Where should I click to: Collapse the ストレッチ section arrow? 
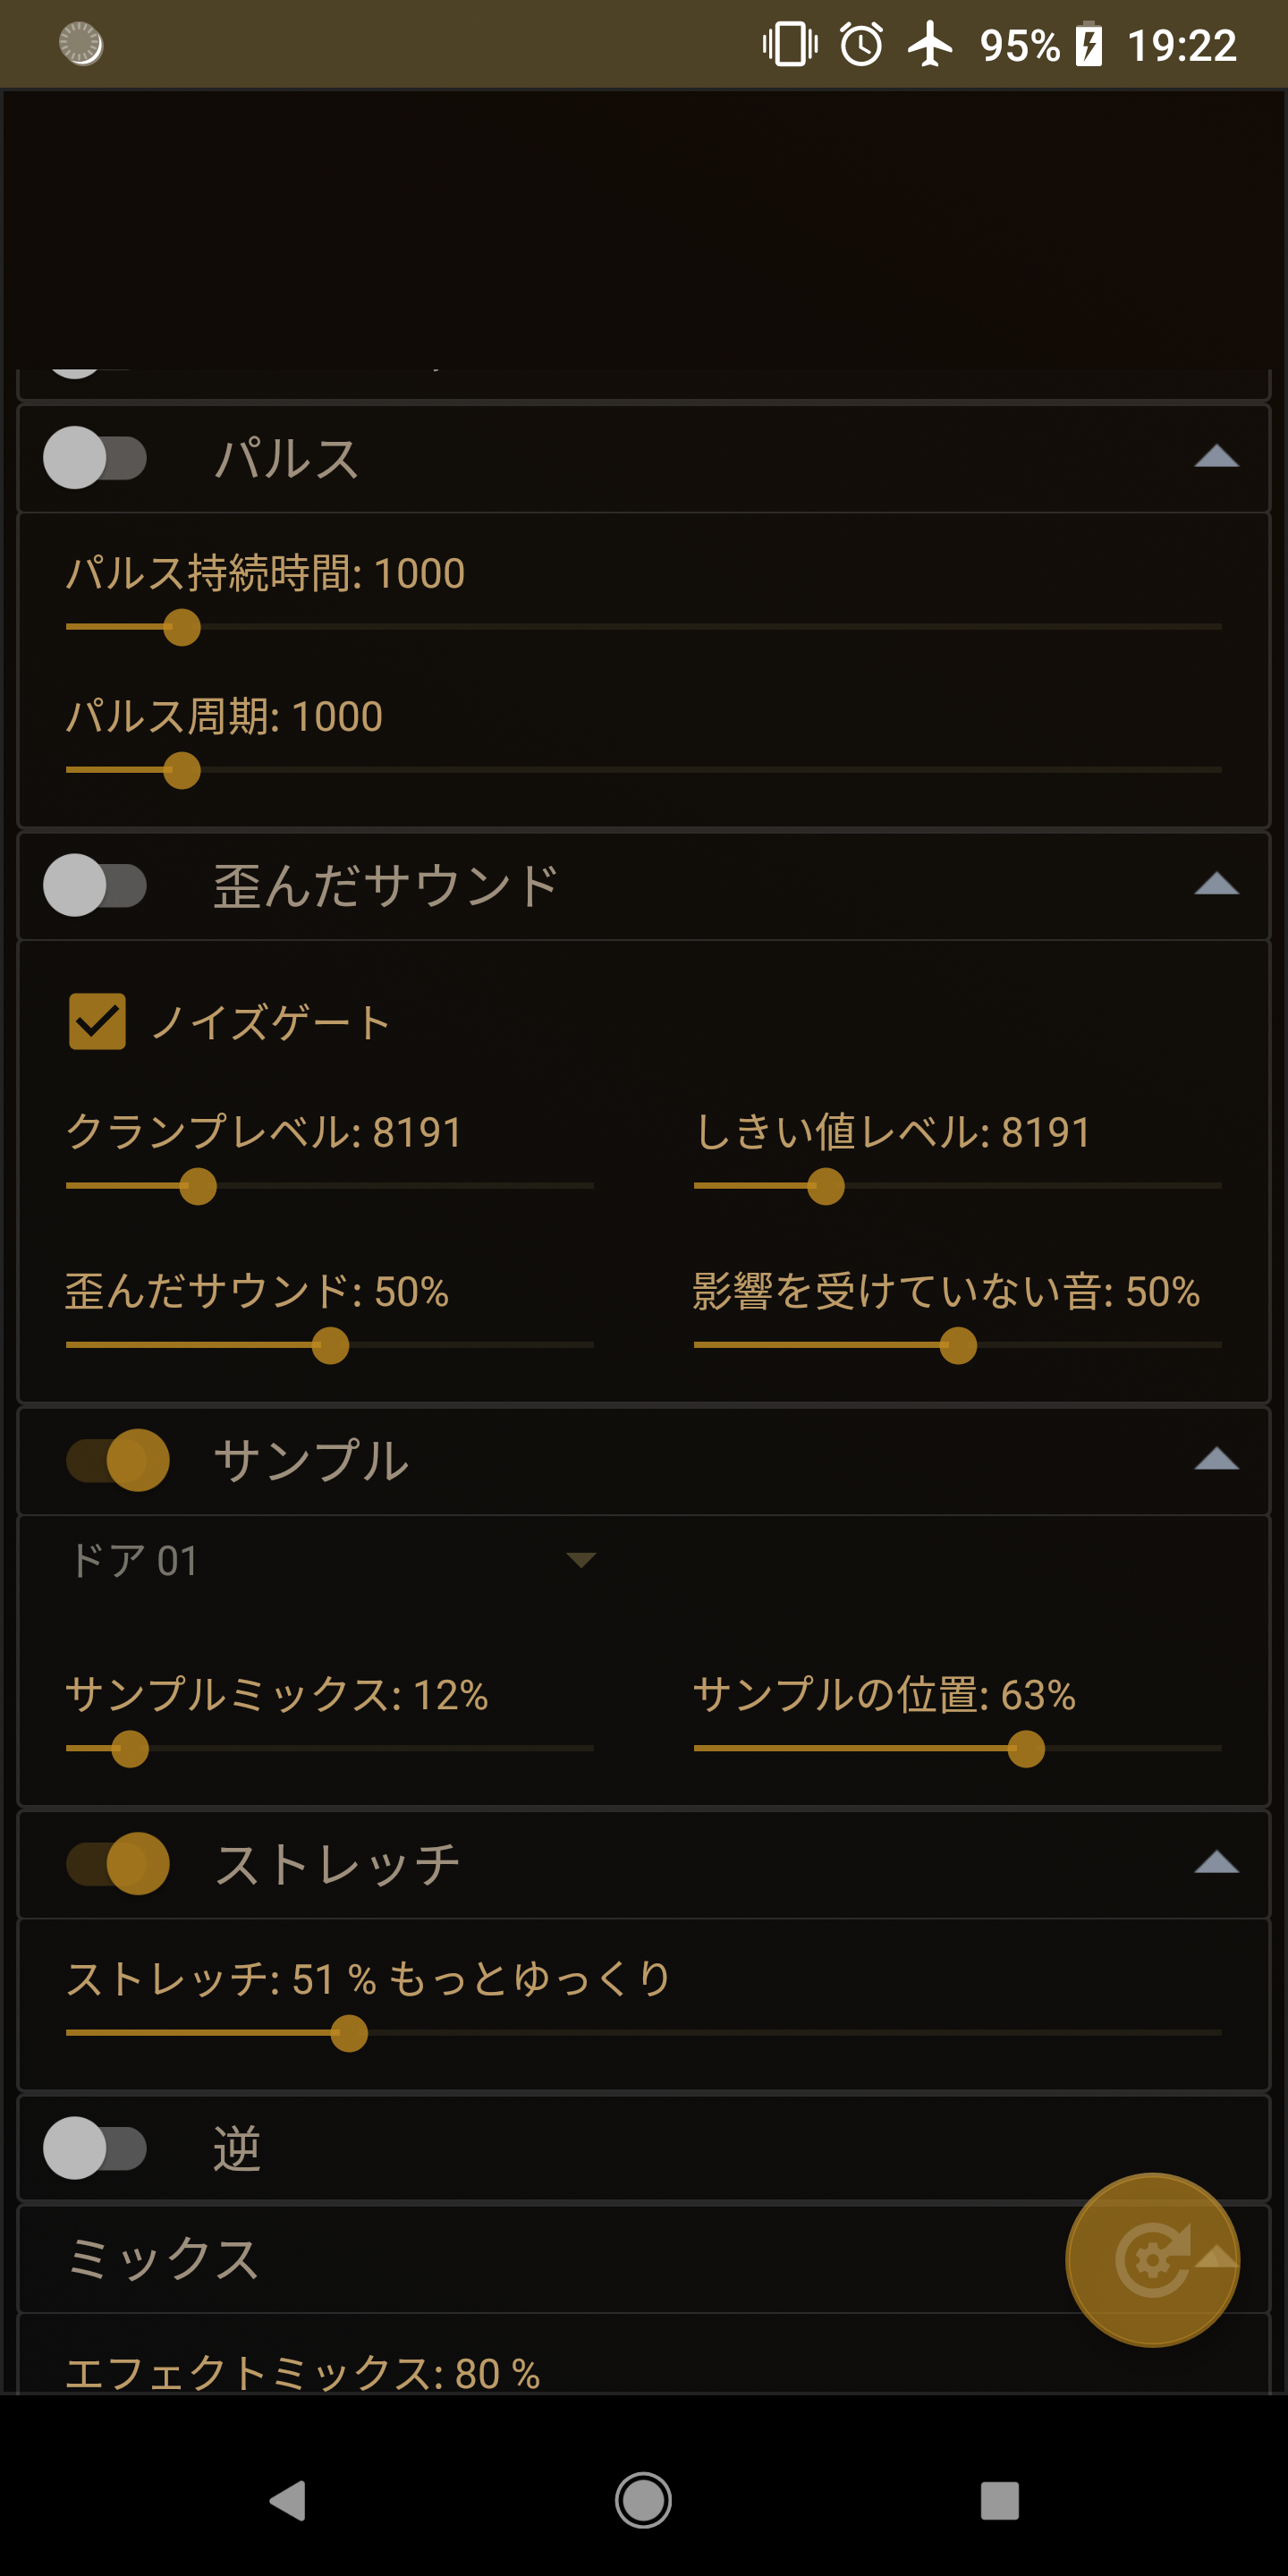[1216, 1863]
